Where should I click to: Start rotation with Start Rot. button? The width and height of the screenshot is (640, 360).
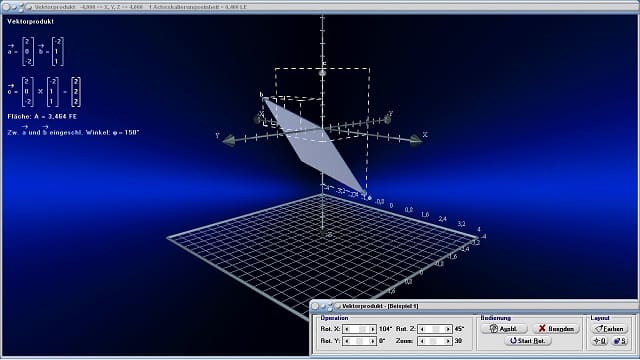point(528,341)
